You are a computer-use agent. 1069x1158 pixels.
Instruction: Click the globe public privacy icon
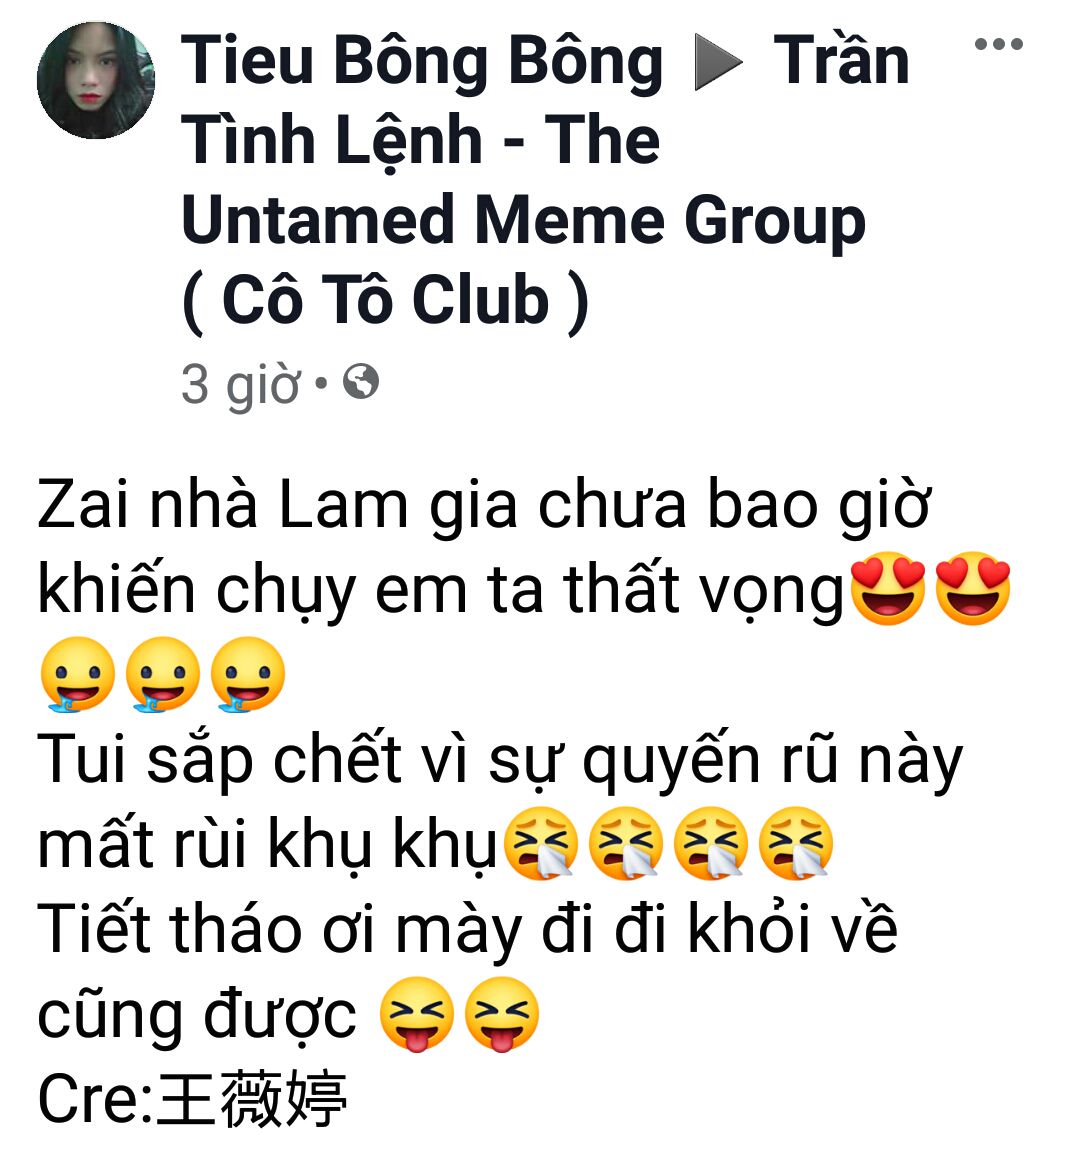361,382
